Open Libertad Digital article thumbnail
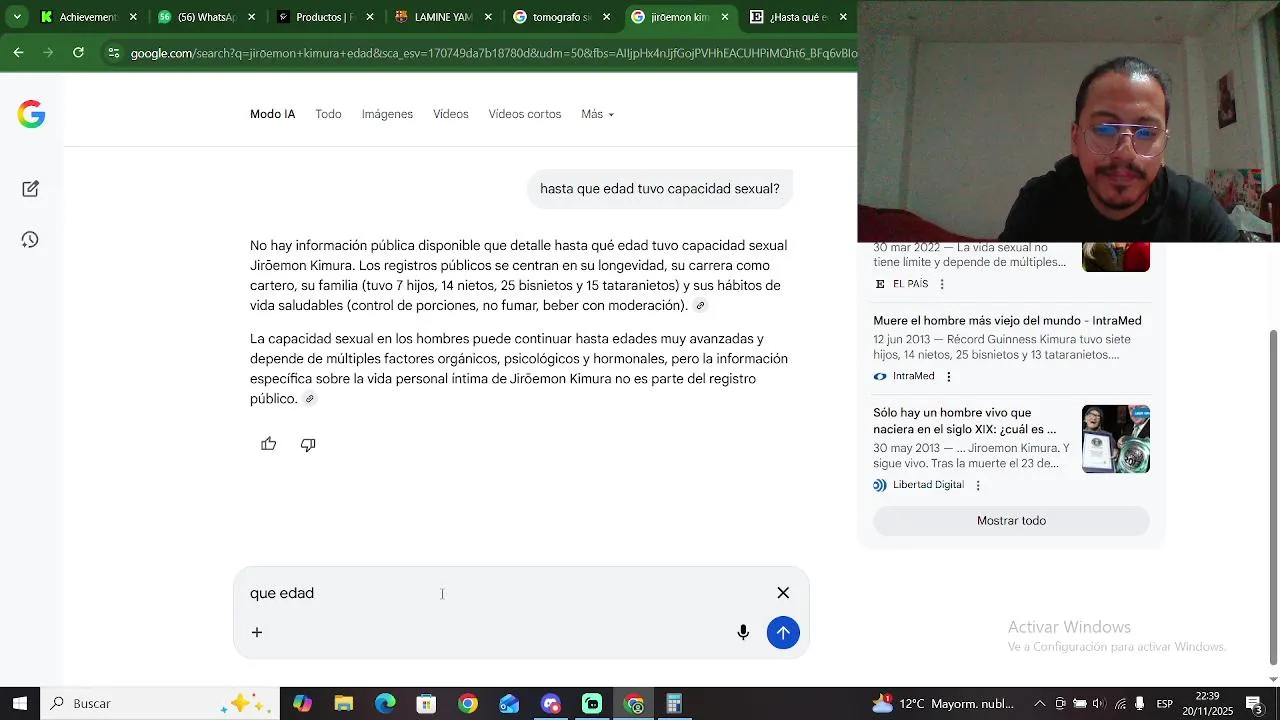Viewport: 1280px width, 720px height. pos(1116,439)
